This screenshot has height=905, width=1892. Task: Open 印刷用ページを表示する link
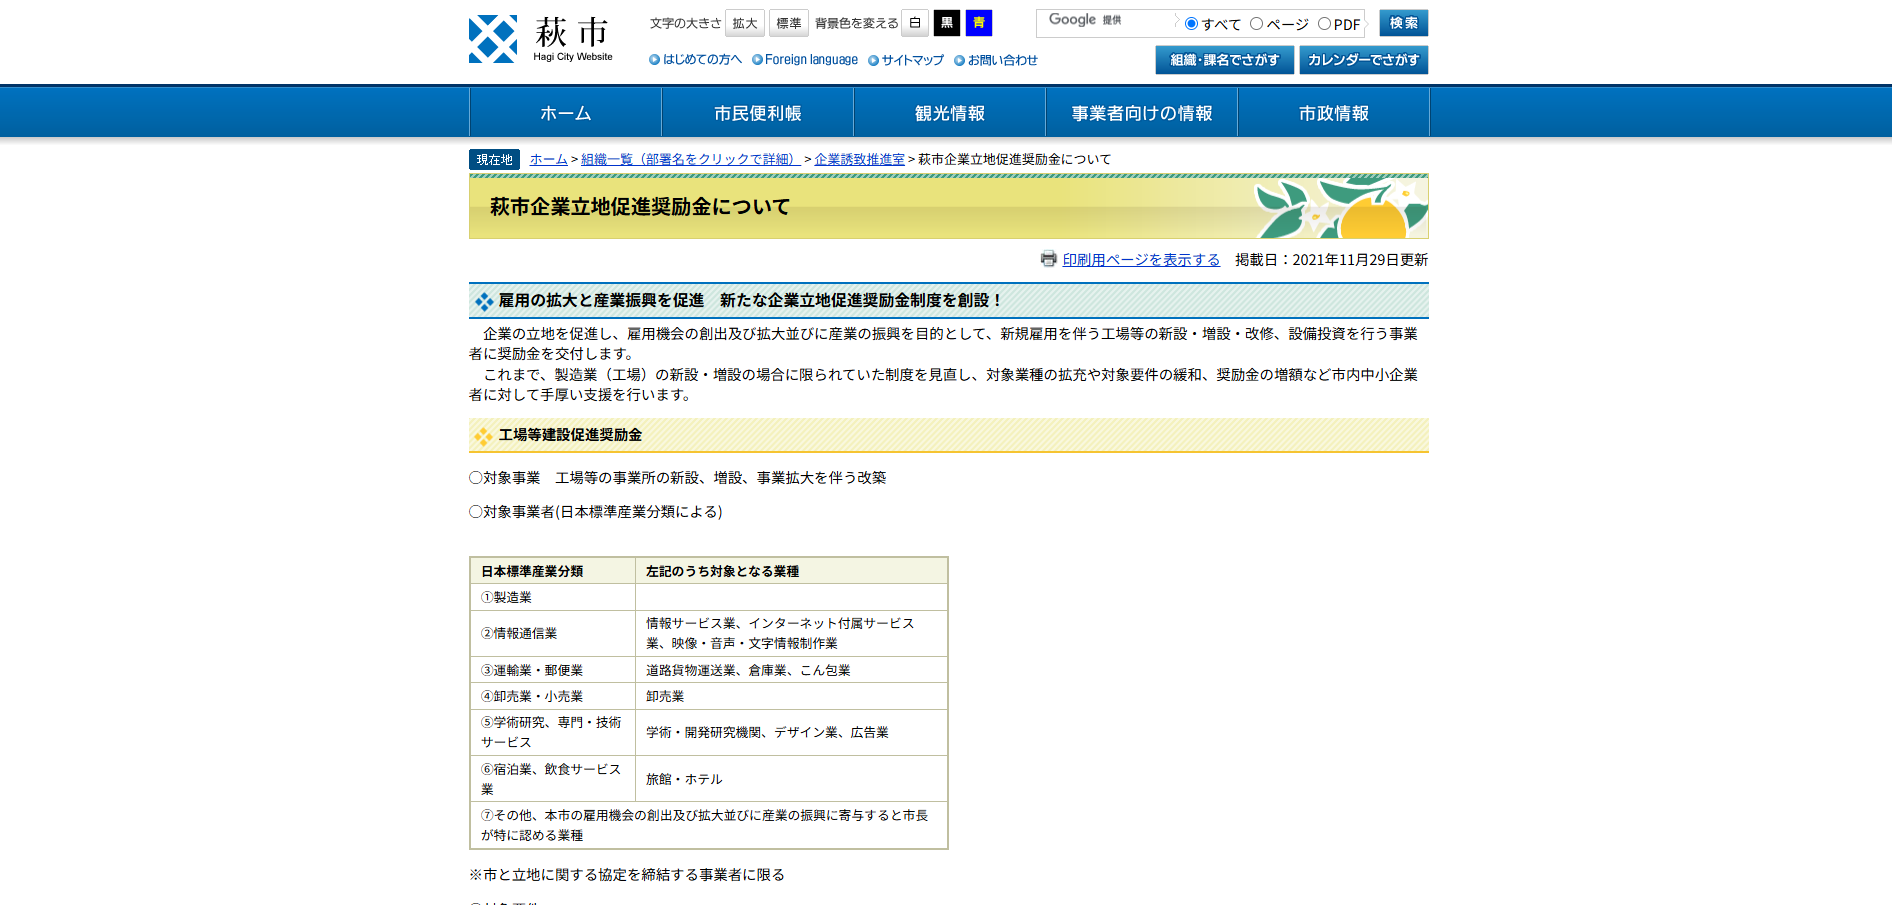click(1141, 259)
